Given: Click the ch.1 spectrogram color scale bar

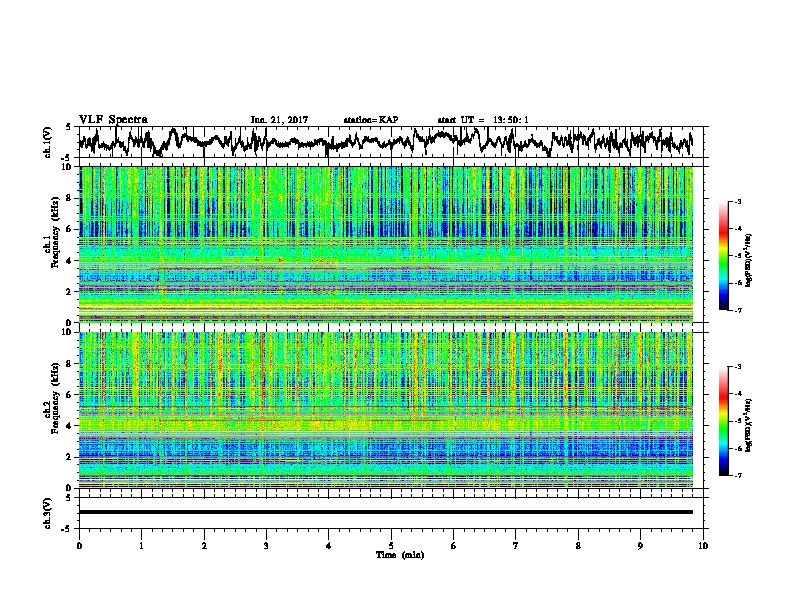Looking at the screenshot, I should [x=723, y=256].
